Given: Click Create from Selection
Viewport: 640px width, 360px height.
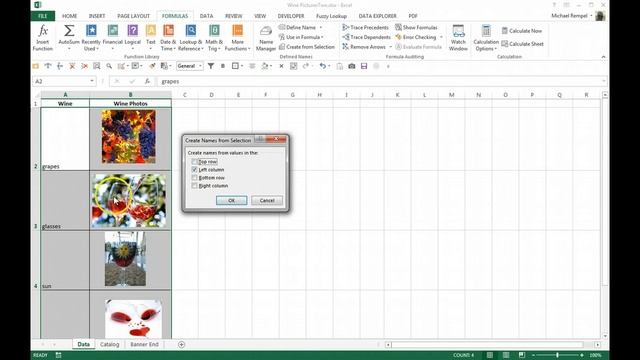Looking at the screenshot, I should point(307,47).
